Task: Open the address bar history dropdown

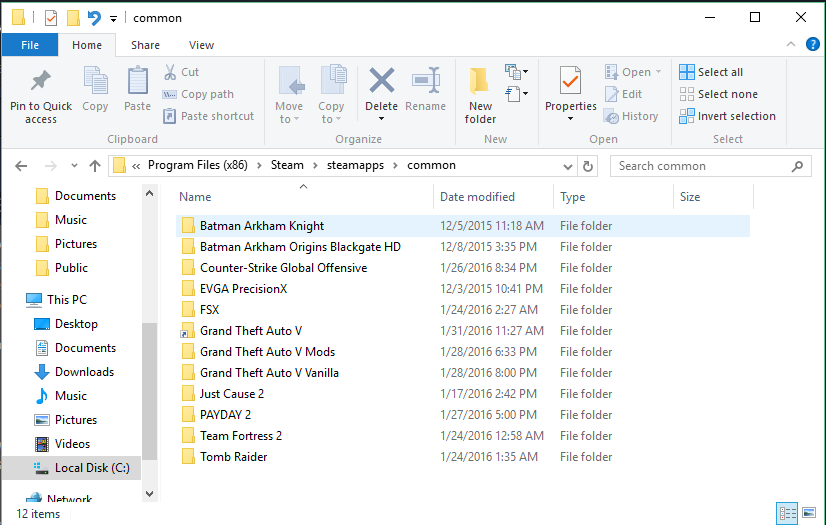Action: (x=567, y=166)
